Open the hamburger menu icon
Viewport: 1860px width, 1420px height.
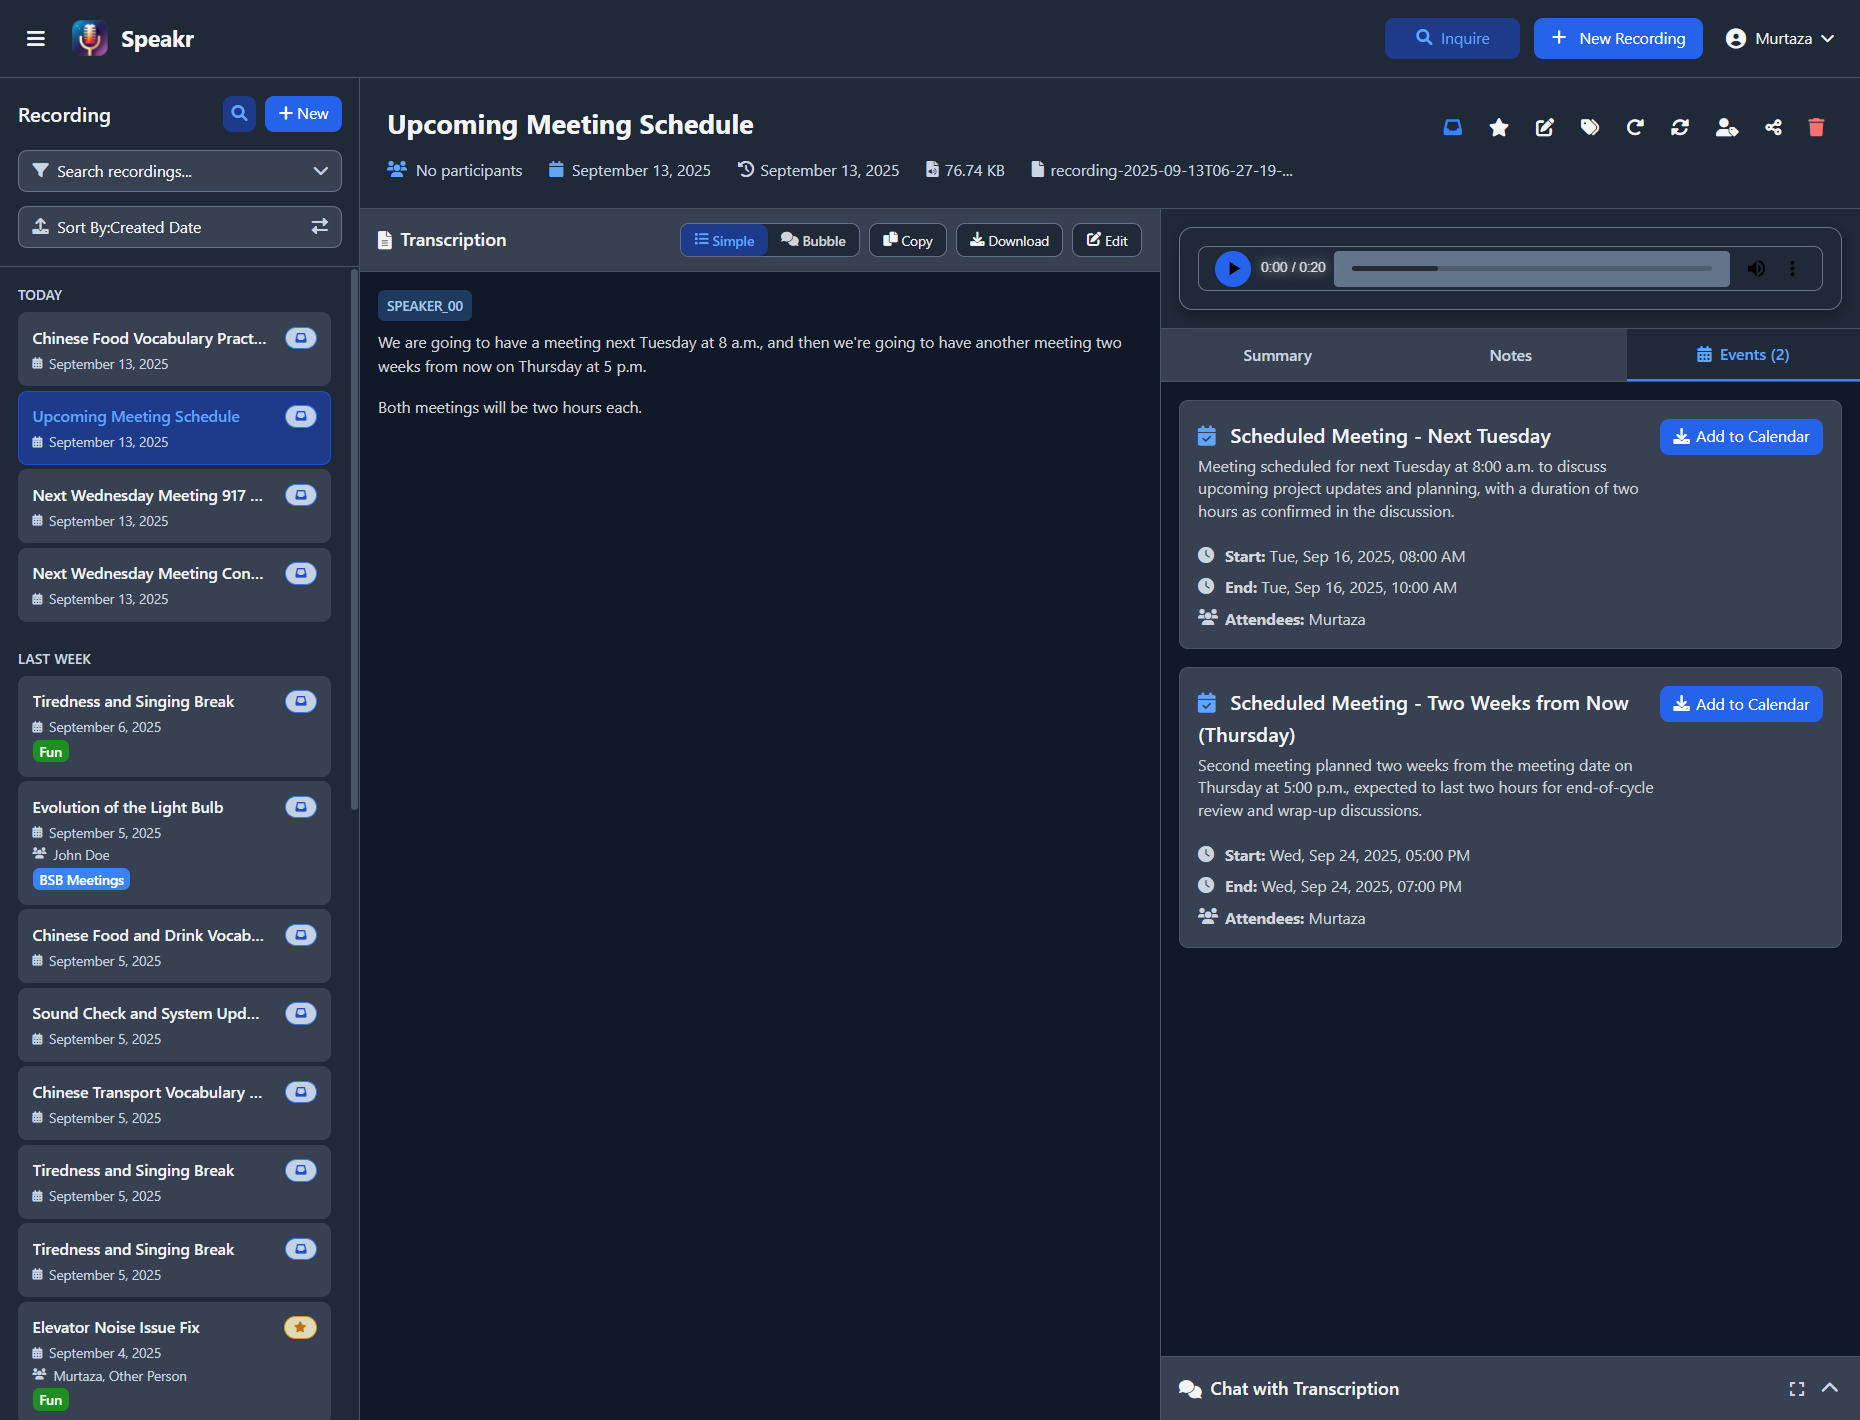[x=36, y=39]
